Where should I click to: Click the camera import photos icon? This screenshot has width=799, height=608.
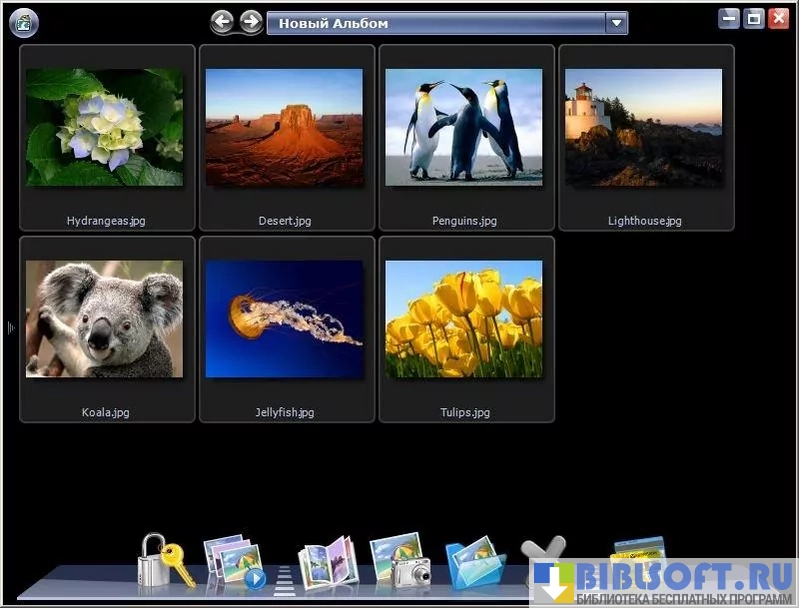399,560
